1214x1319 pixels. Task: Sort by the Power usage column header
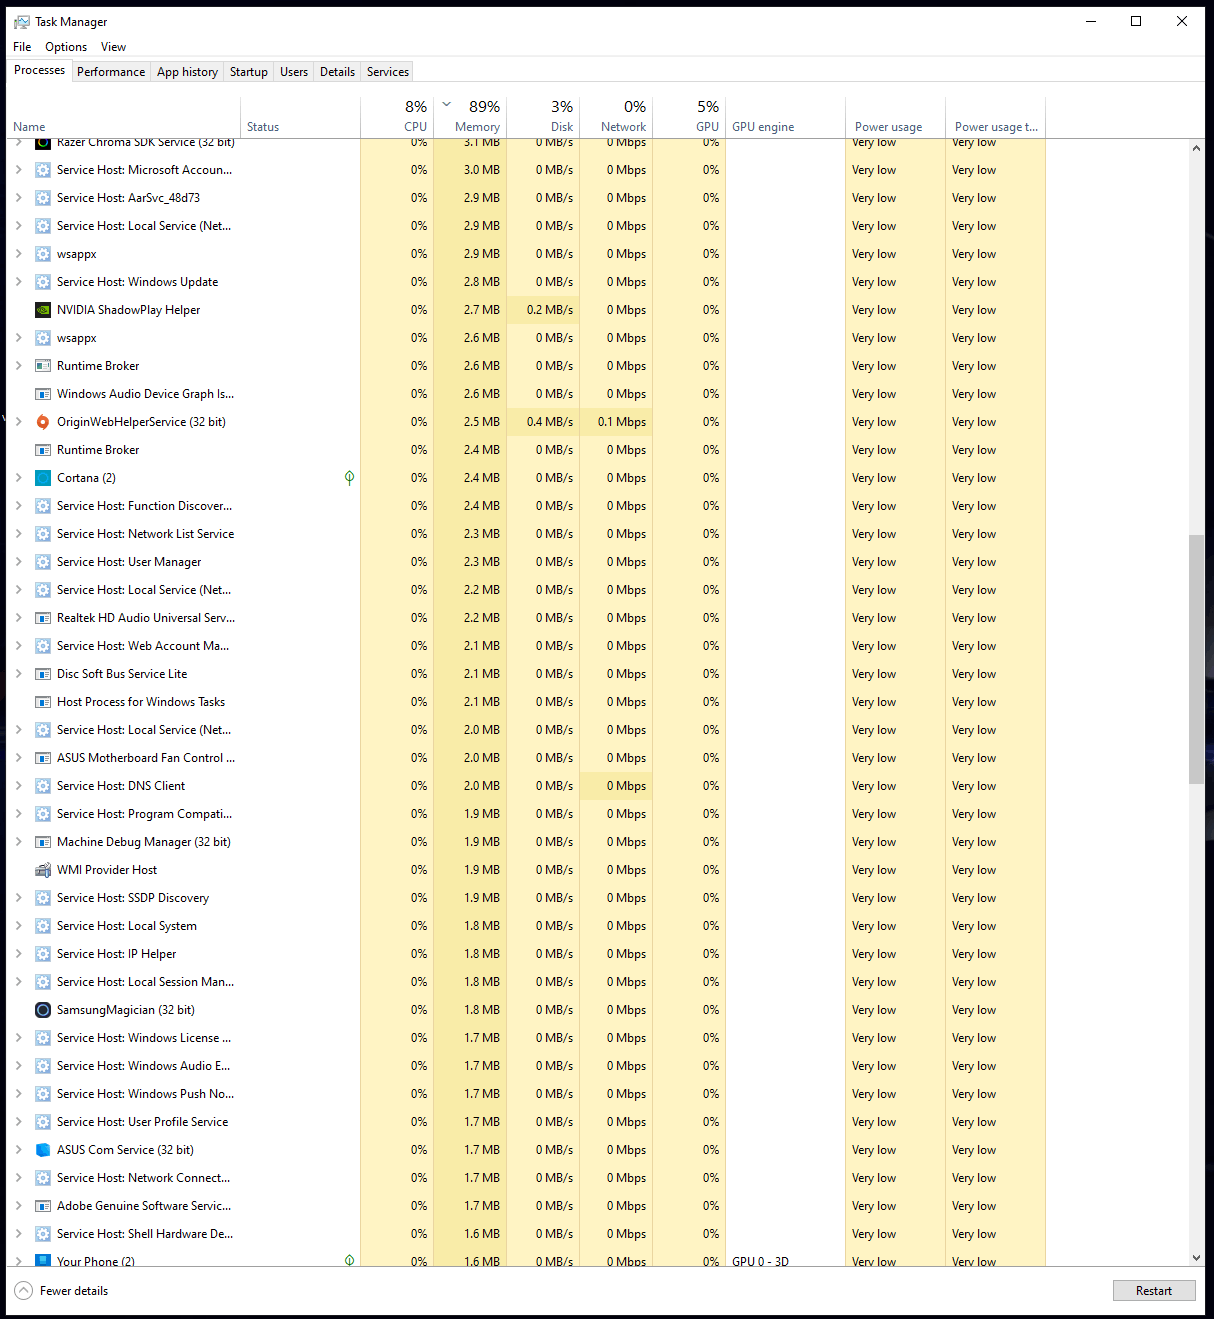point(895,117)
